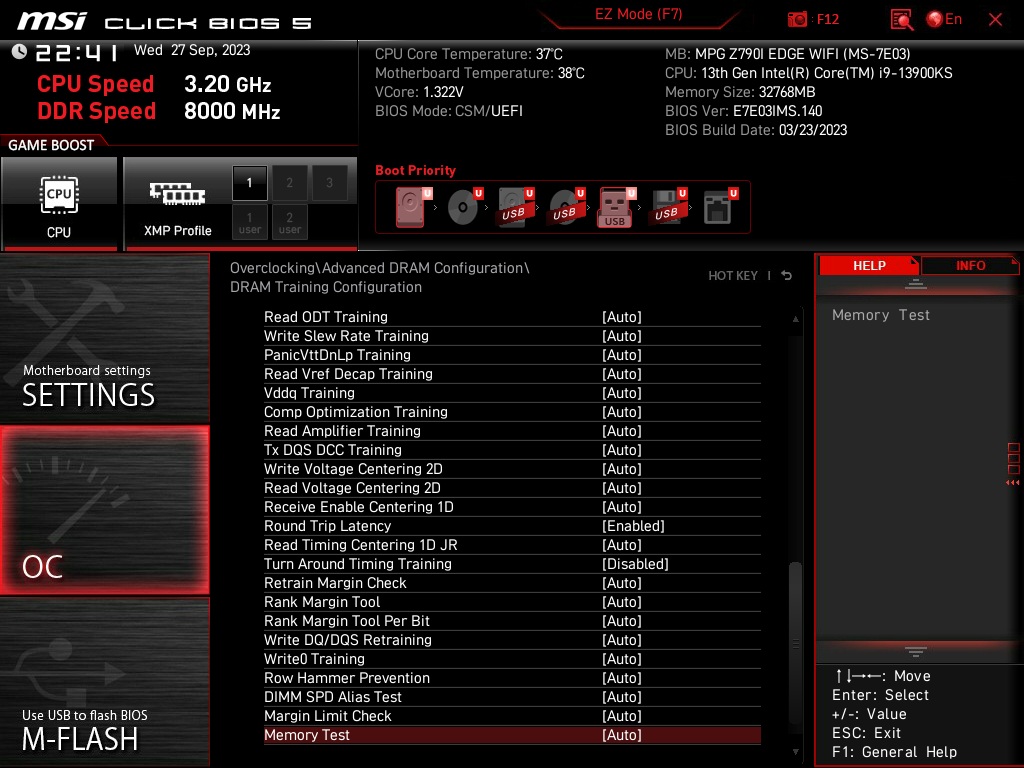Toggle the CPU Game Boost button
This screenshot has width=1024, height=768.
click(59, 203)
